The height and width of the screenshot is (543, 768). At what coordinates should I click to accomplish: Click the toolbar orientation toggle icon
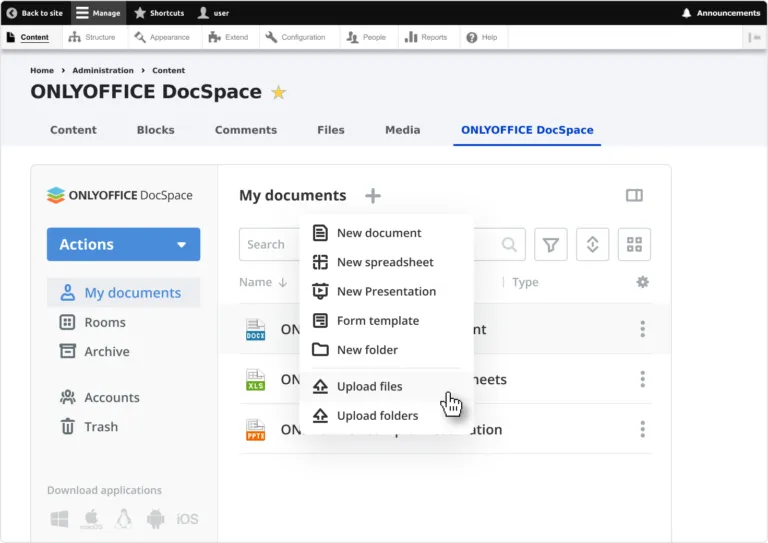(x=754, y=37)
